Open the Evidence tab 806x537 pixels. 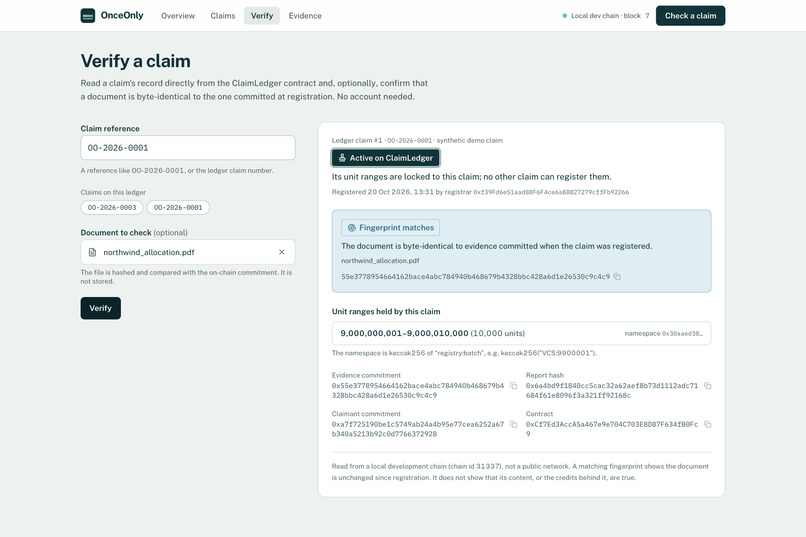305,16
